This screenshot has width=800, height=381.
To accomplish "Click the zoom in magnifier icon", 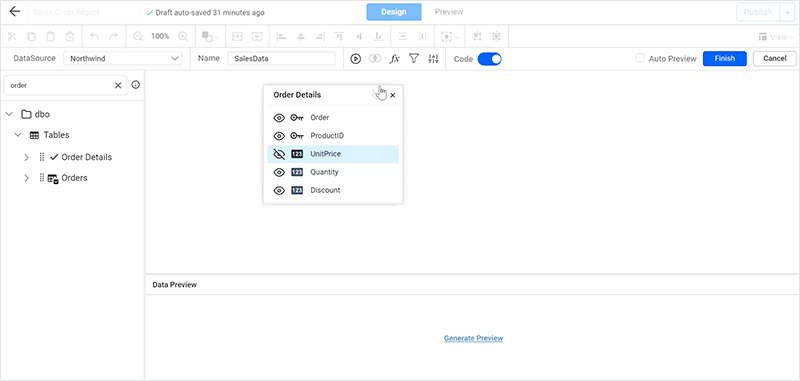I will (183, 36).
